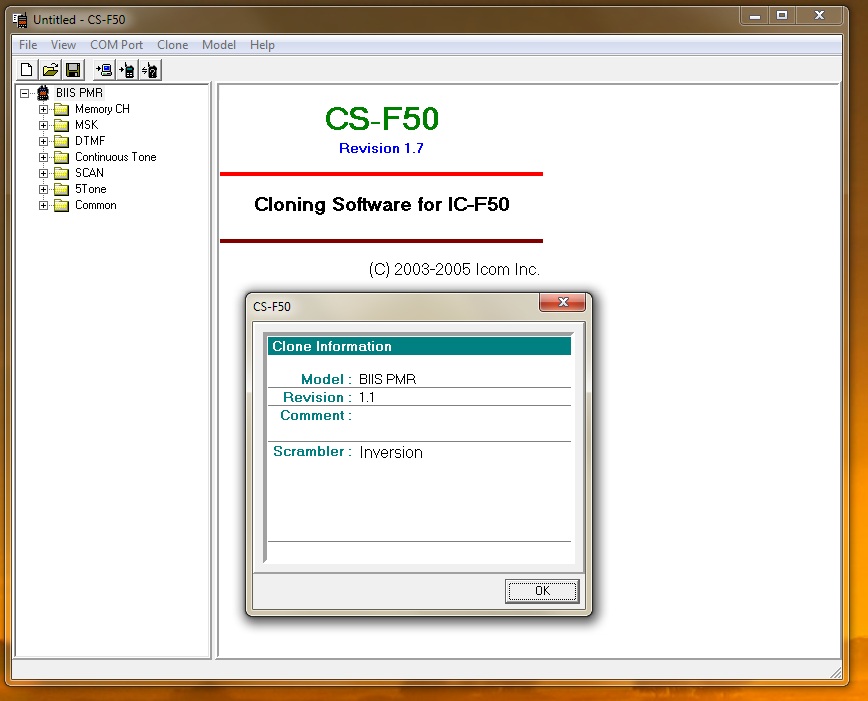Image resolution: width=868 pixels, height=701 pixels.
Task: Expand the DTMF tree node
Action: [x=44, y=141]
